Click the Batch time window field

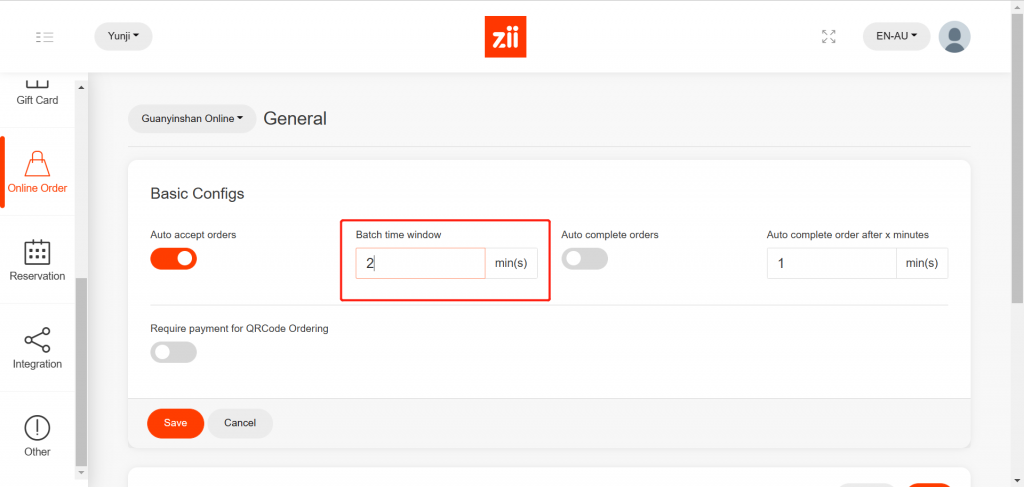click(x=421, y=263)
